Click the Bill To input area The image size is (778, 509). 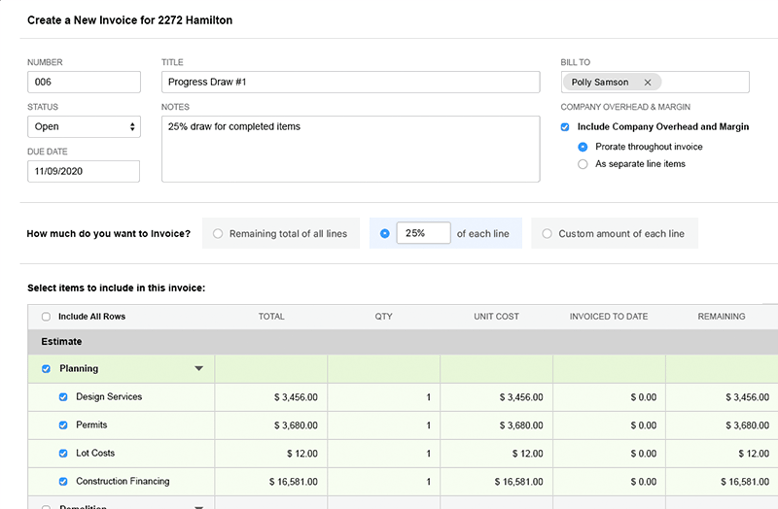pyautogui.click(x=655, y=82)
